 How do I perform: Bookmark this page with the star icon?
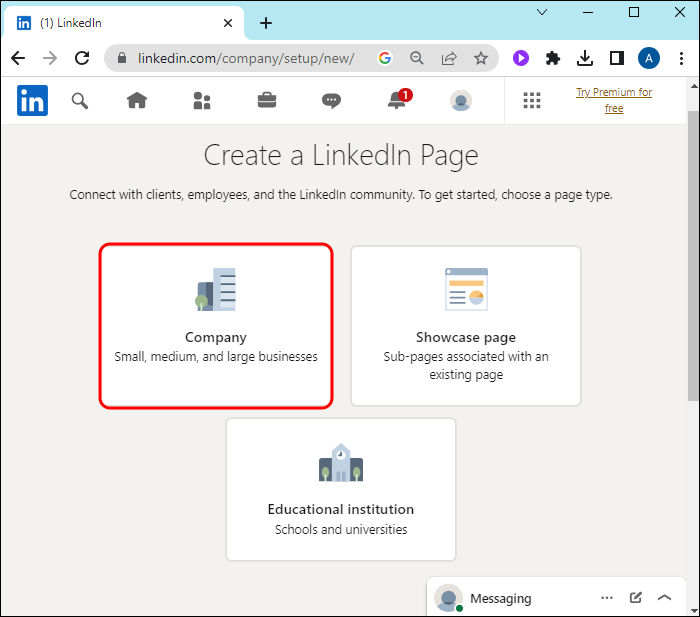(481, 58)
